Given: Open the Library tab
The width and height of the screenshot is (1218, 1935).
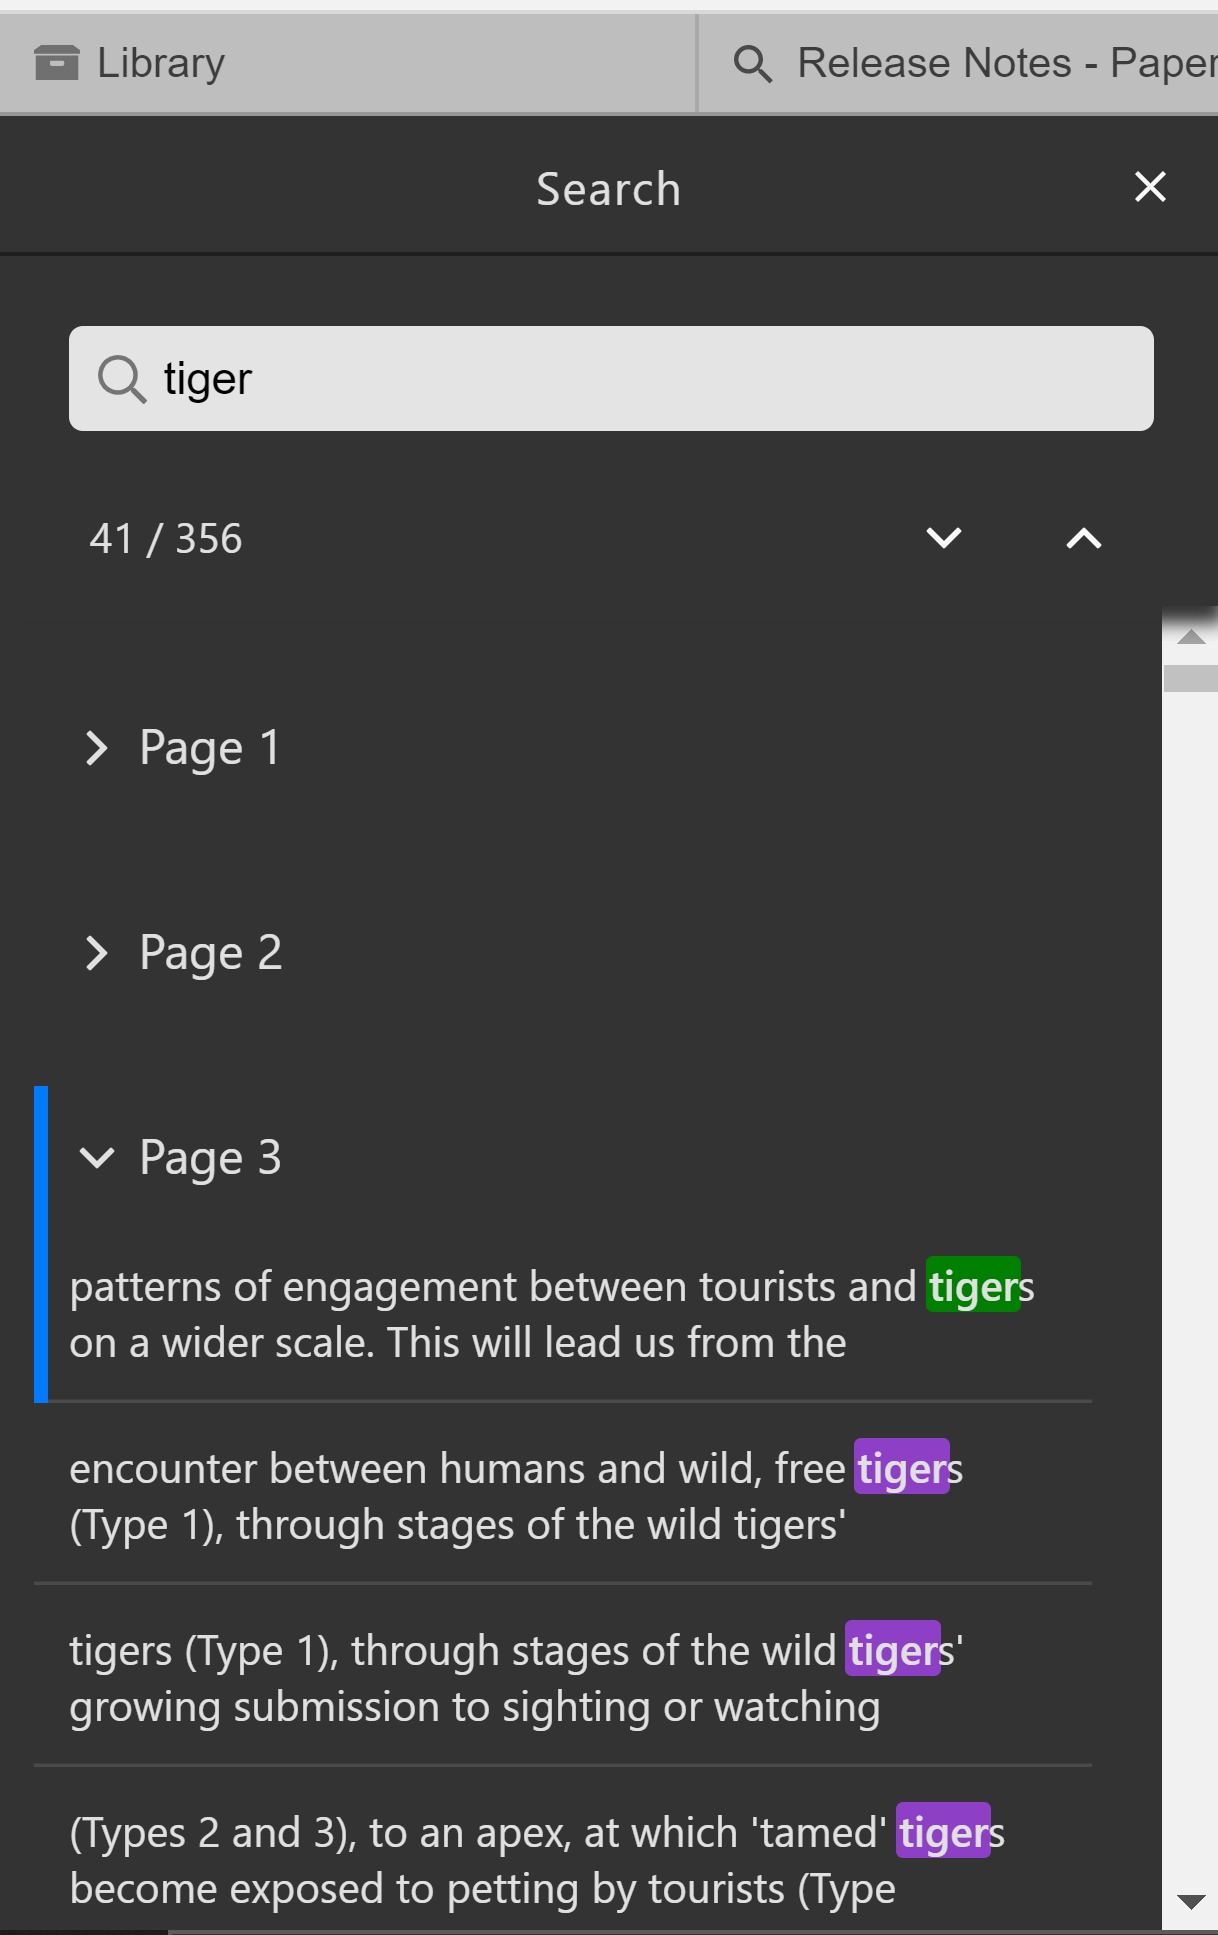Looking at the screenshot, I should [160, 64].
